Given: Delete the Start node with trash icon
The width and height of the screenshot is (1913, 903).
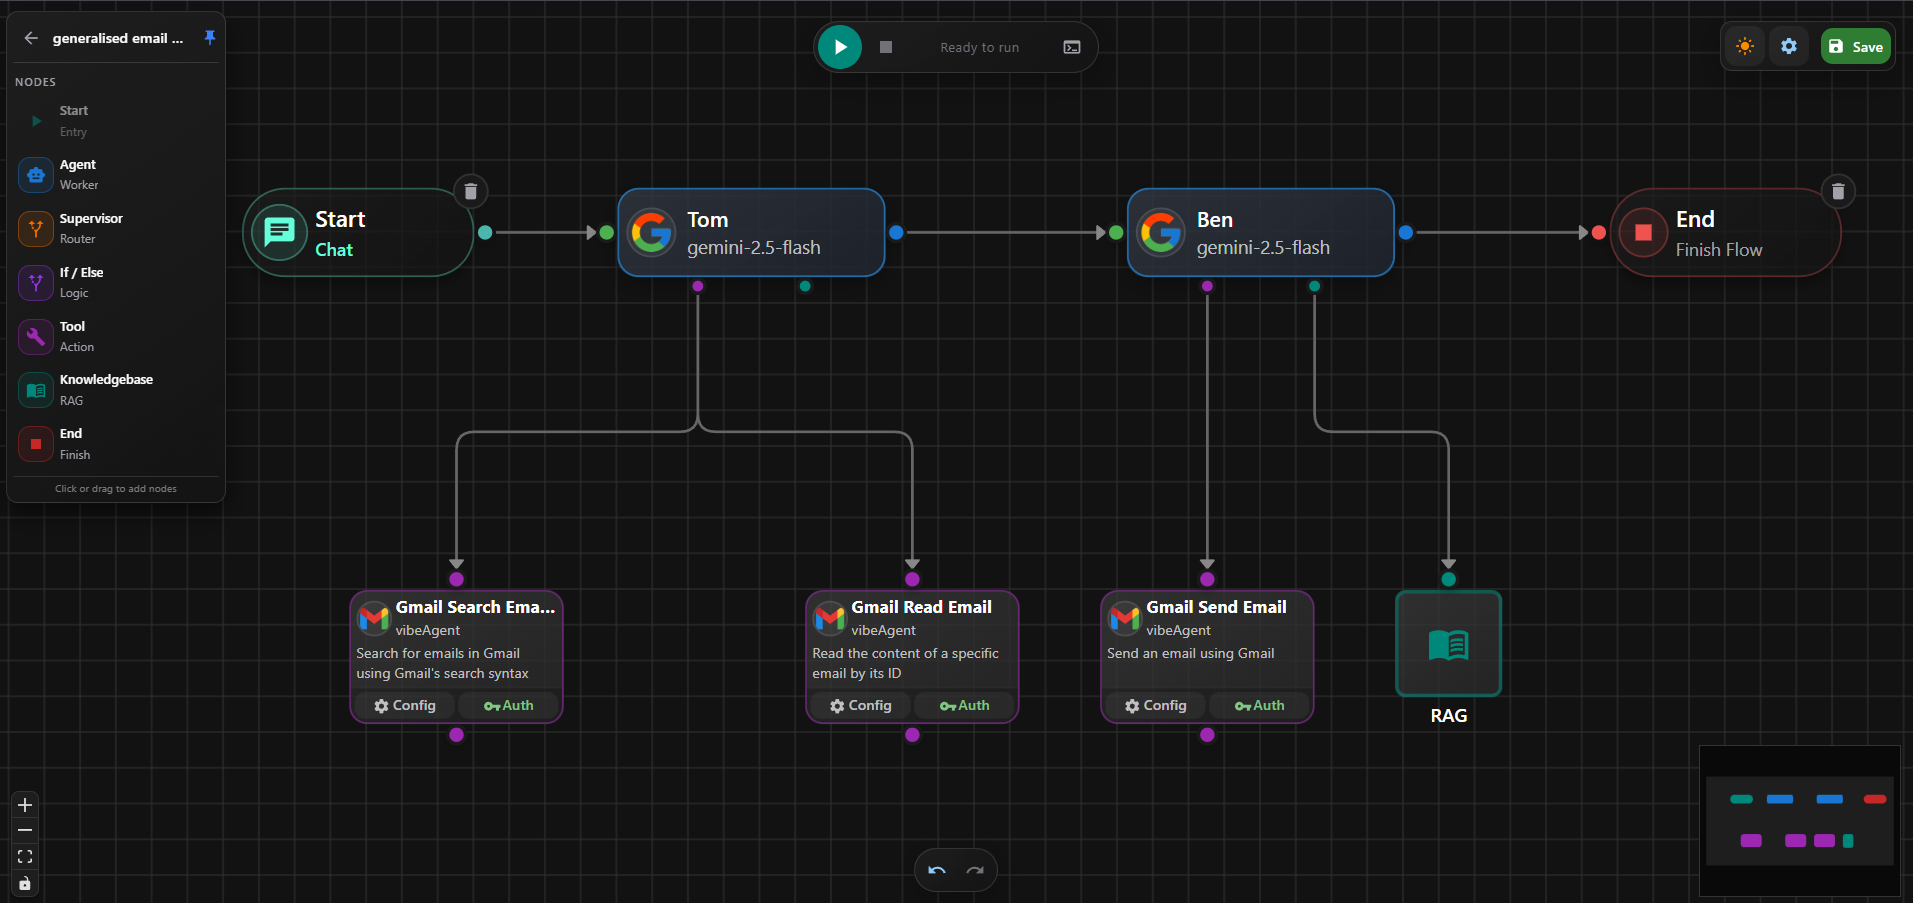Looking at the screenshot, I should click(x=471, y=191).
